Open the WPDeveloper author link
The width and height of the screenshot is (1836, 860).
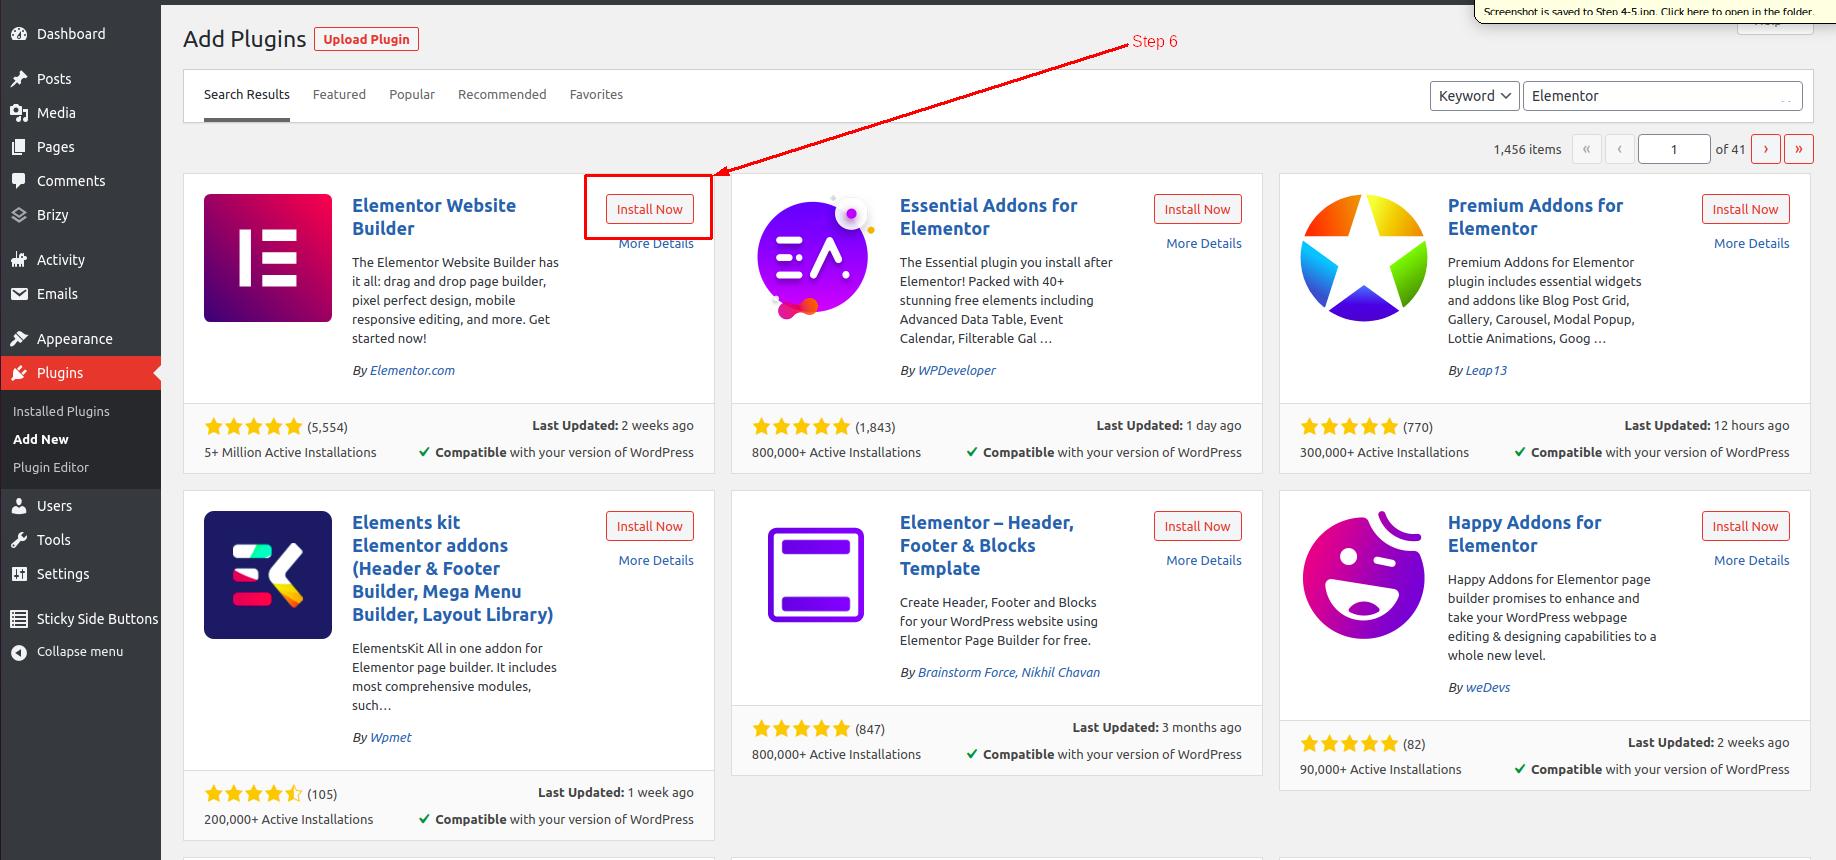click(x=957, y=370)
